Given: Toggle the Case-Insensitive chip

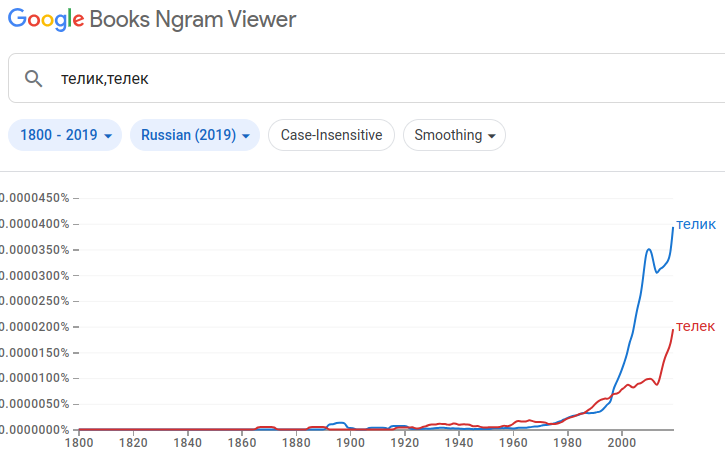Looking at the screenshot, I should (x=331, y=135).
